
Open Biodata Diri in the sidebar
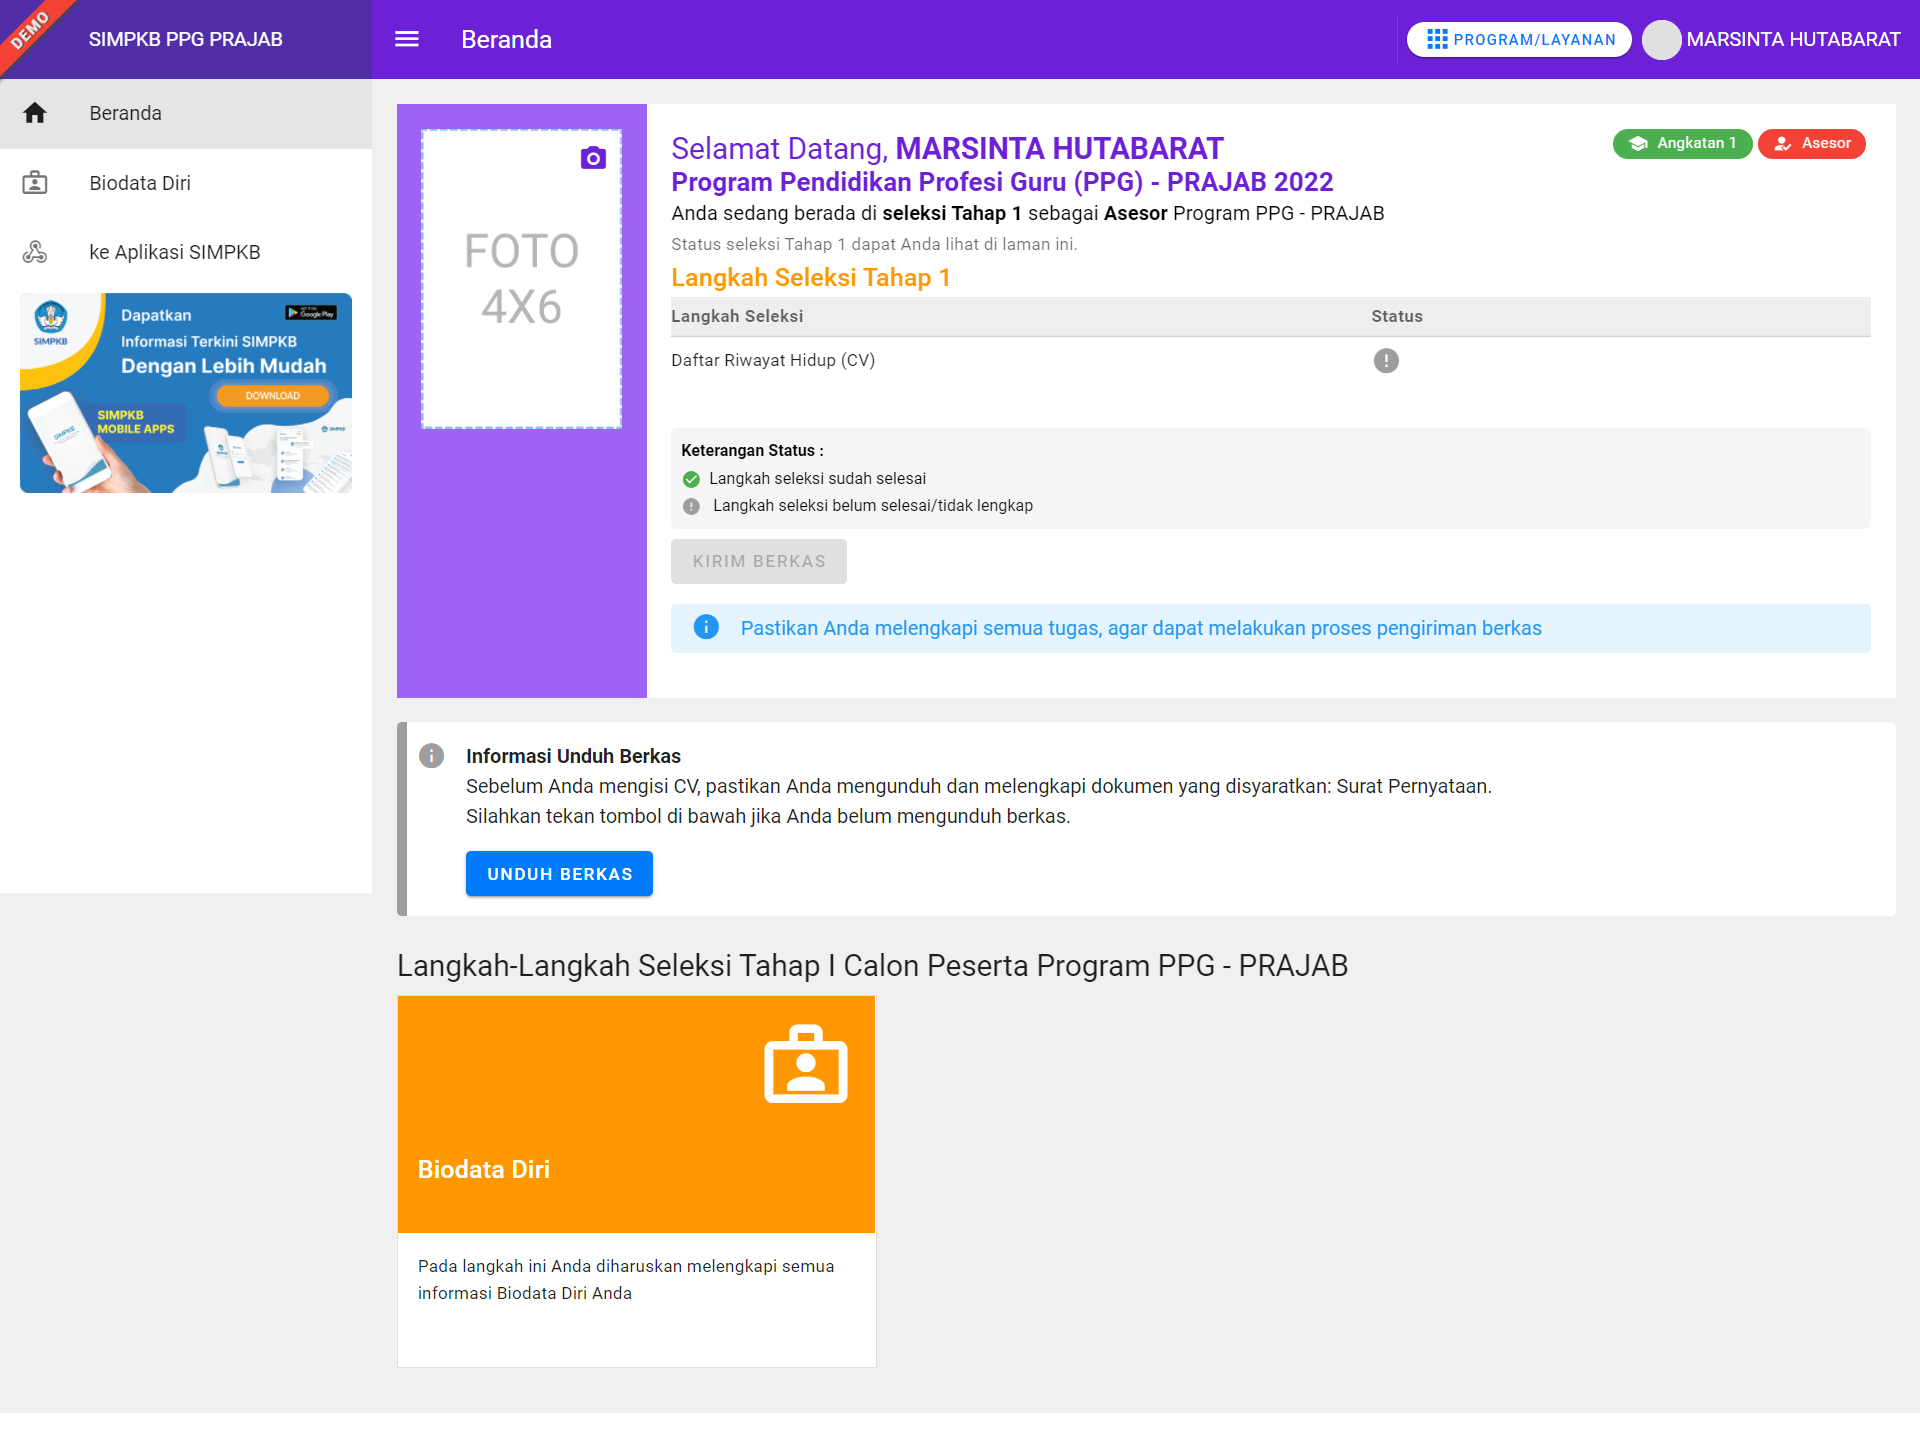[186, 183]
